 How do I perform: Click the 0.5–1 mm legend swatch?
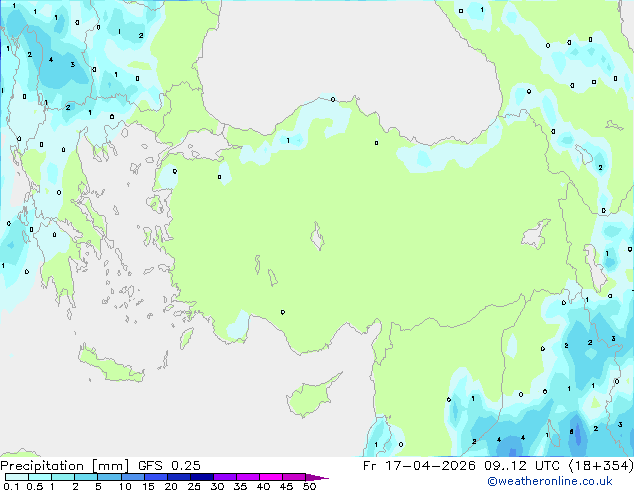(x=40, y=477)
